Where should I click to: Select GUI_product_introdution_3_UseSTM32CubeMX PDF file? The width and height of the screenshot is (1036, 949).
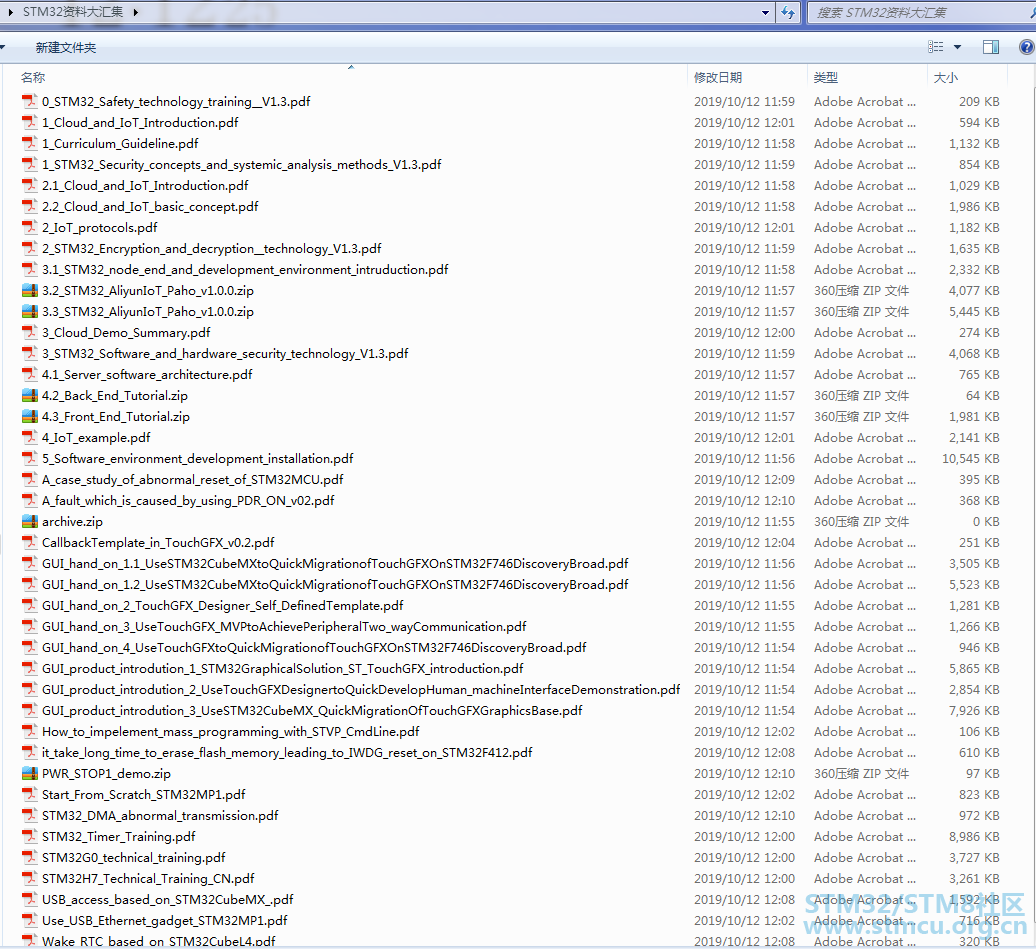313,711
